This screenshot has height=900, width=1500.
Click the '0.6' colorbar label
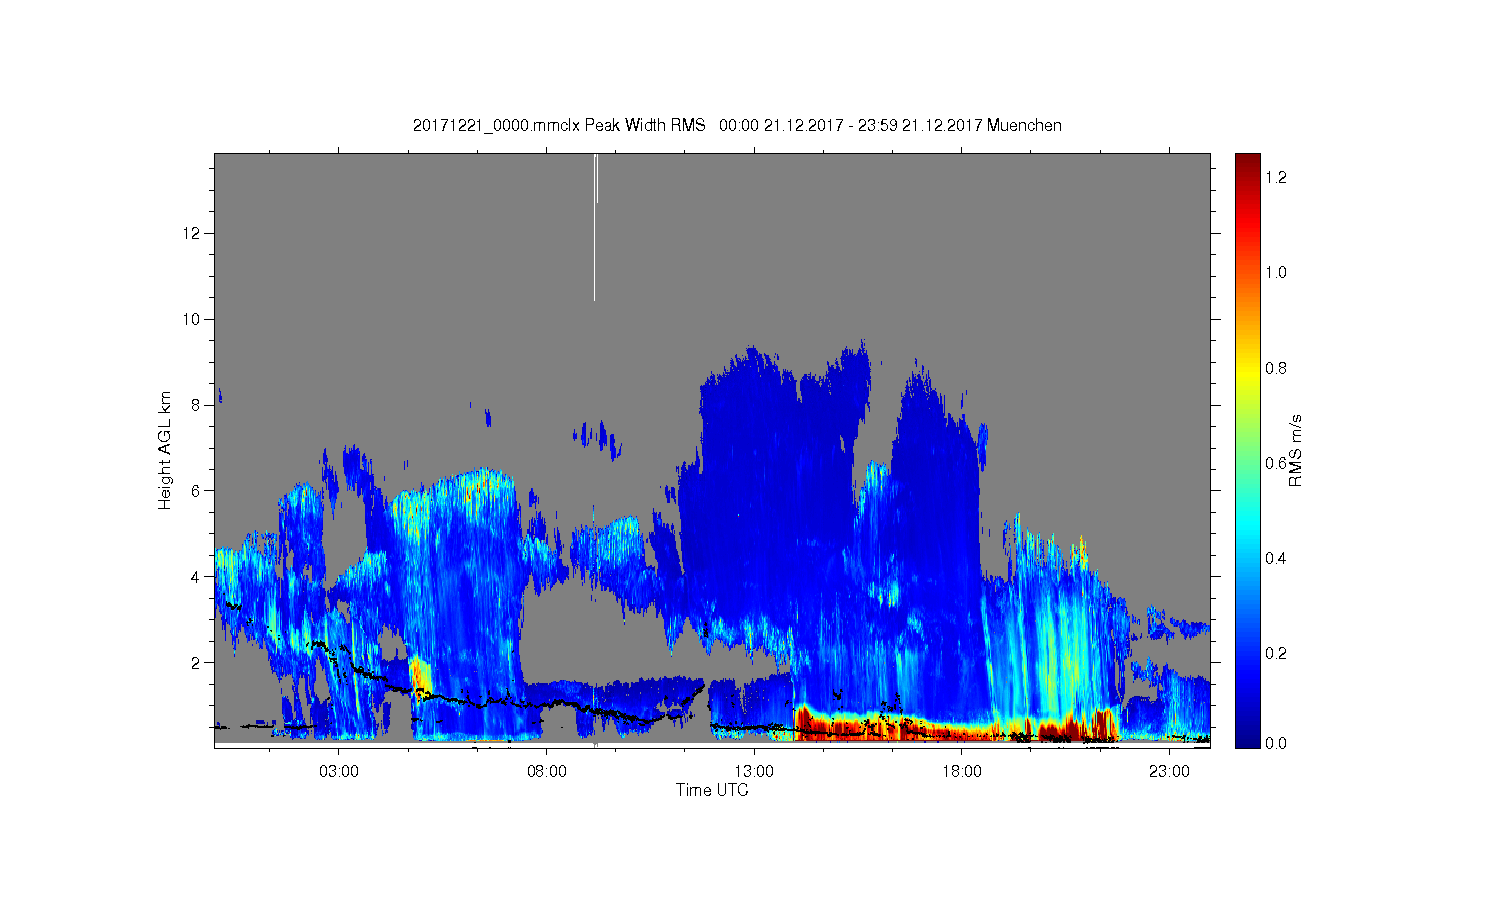pos(1276,463)
